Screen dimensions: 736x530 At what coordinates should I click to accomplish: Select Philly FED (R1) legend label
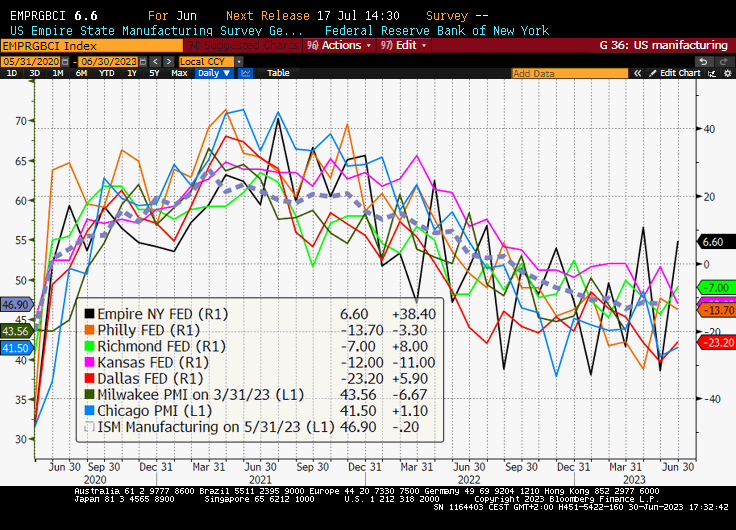click(148, 330)
